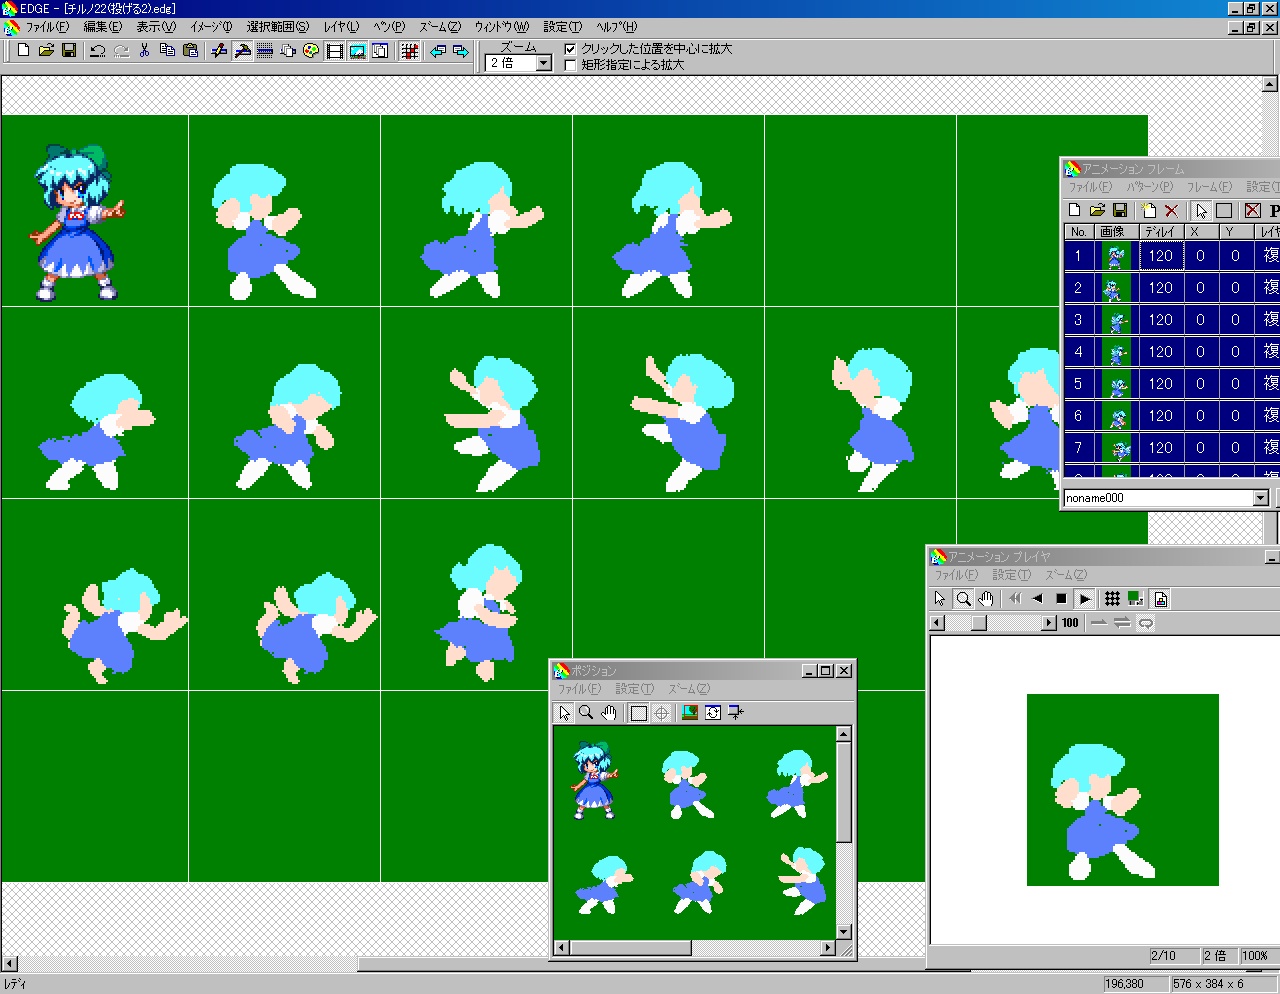Stop animation playback in Animation Player
Screen dimensions: 1280x994
pos(1061,598)
